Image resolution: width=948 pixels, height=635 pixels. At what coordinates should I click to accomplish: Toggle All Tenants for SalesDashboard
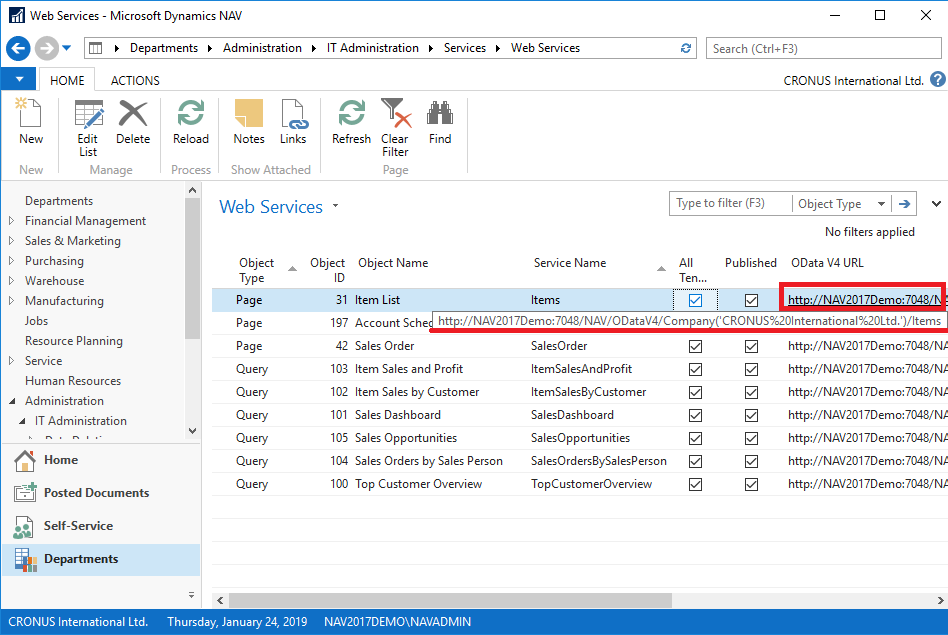695,415
